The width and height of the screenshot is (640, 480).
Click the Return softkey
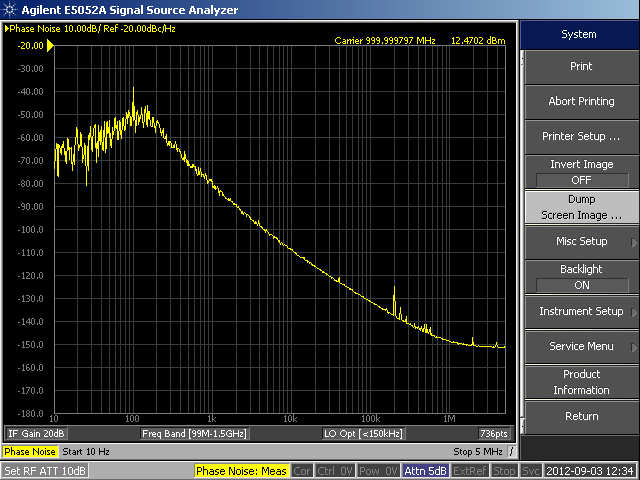click(x=580, y=417)
